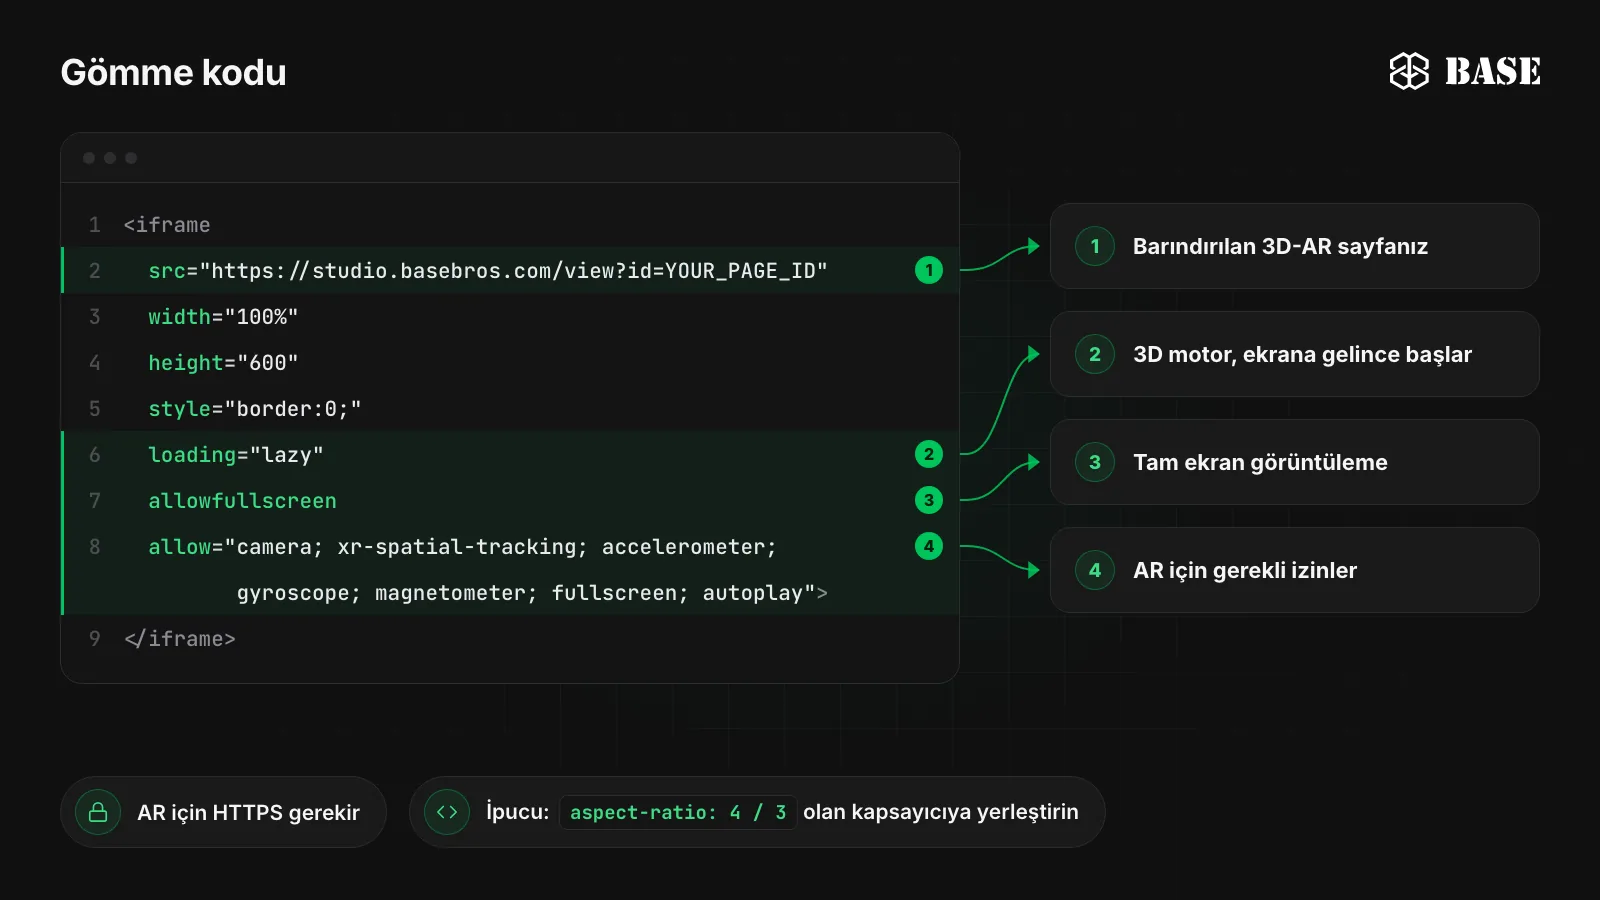1600x900 pixels.
Task: Open the Tam ekran görüntüleme card
Action: [1294, 462]
